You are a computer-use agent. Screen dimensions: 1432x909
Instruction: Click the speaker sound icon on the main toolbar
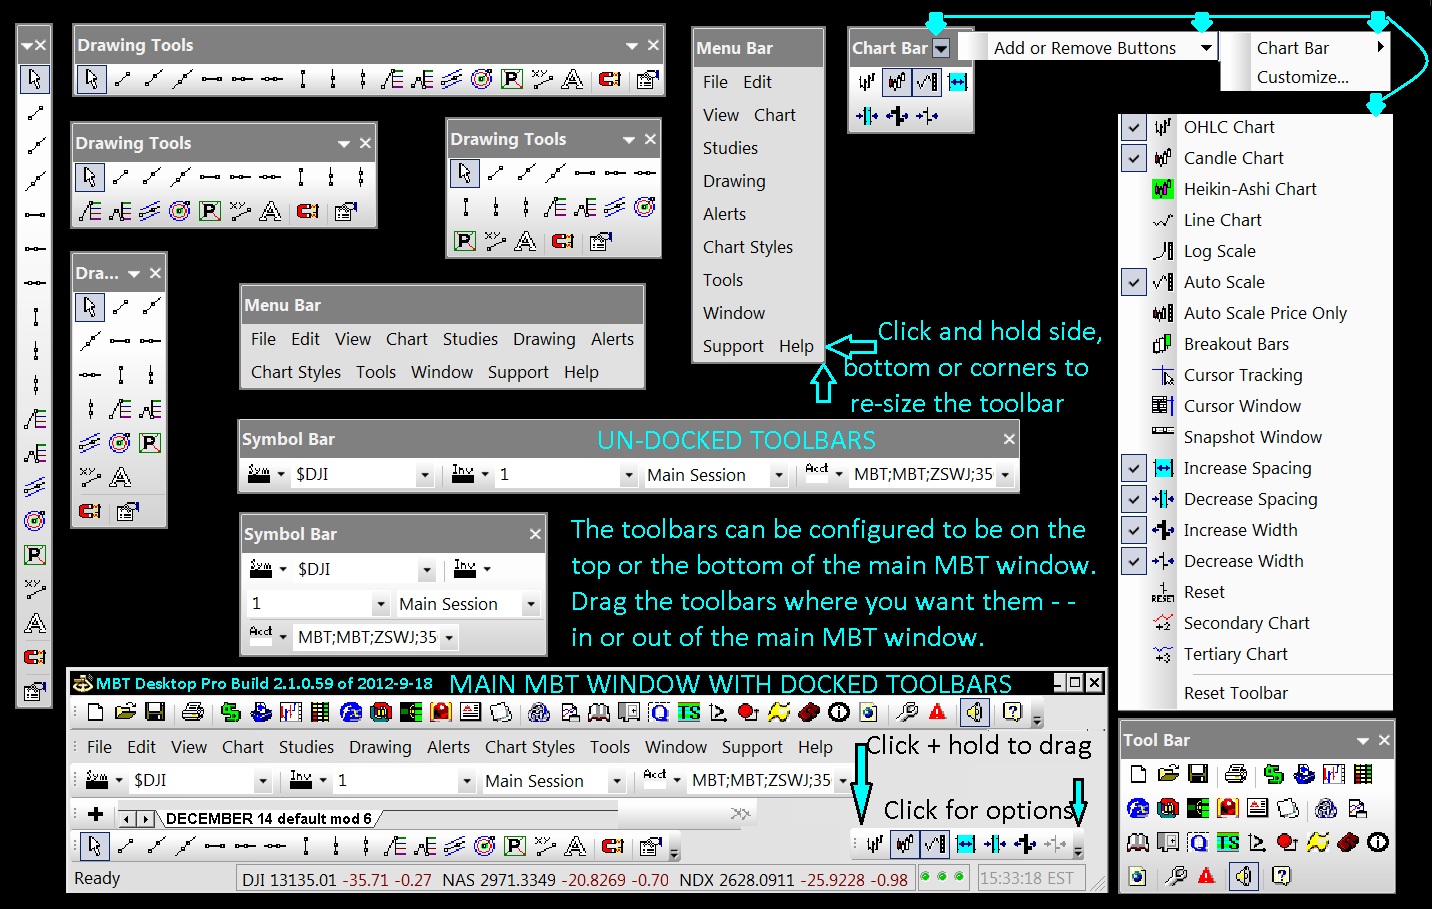pyautogui.click(x=973, y=712)
